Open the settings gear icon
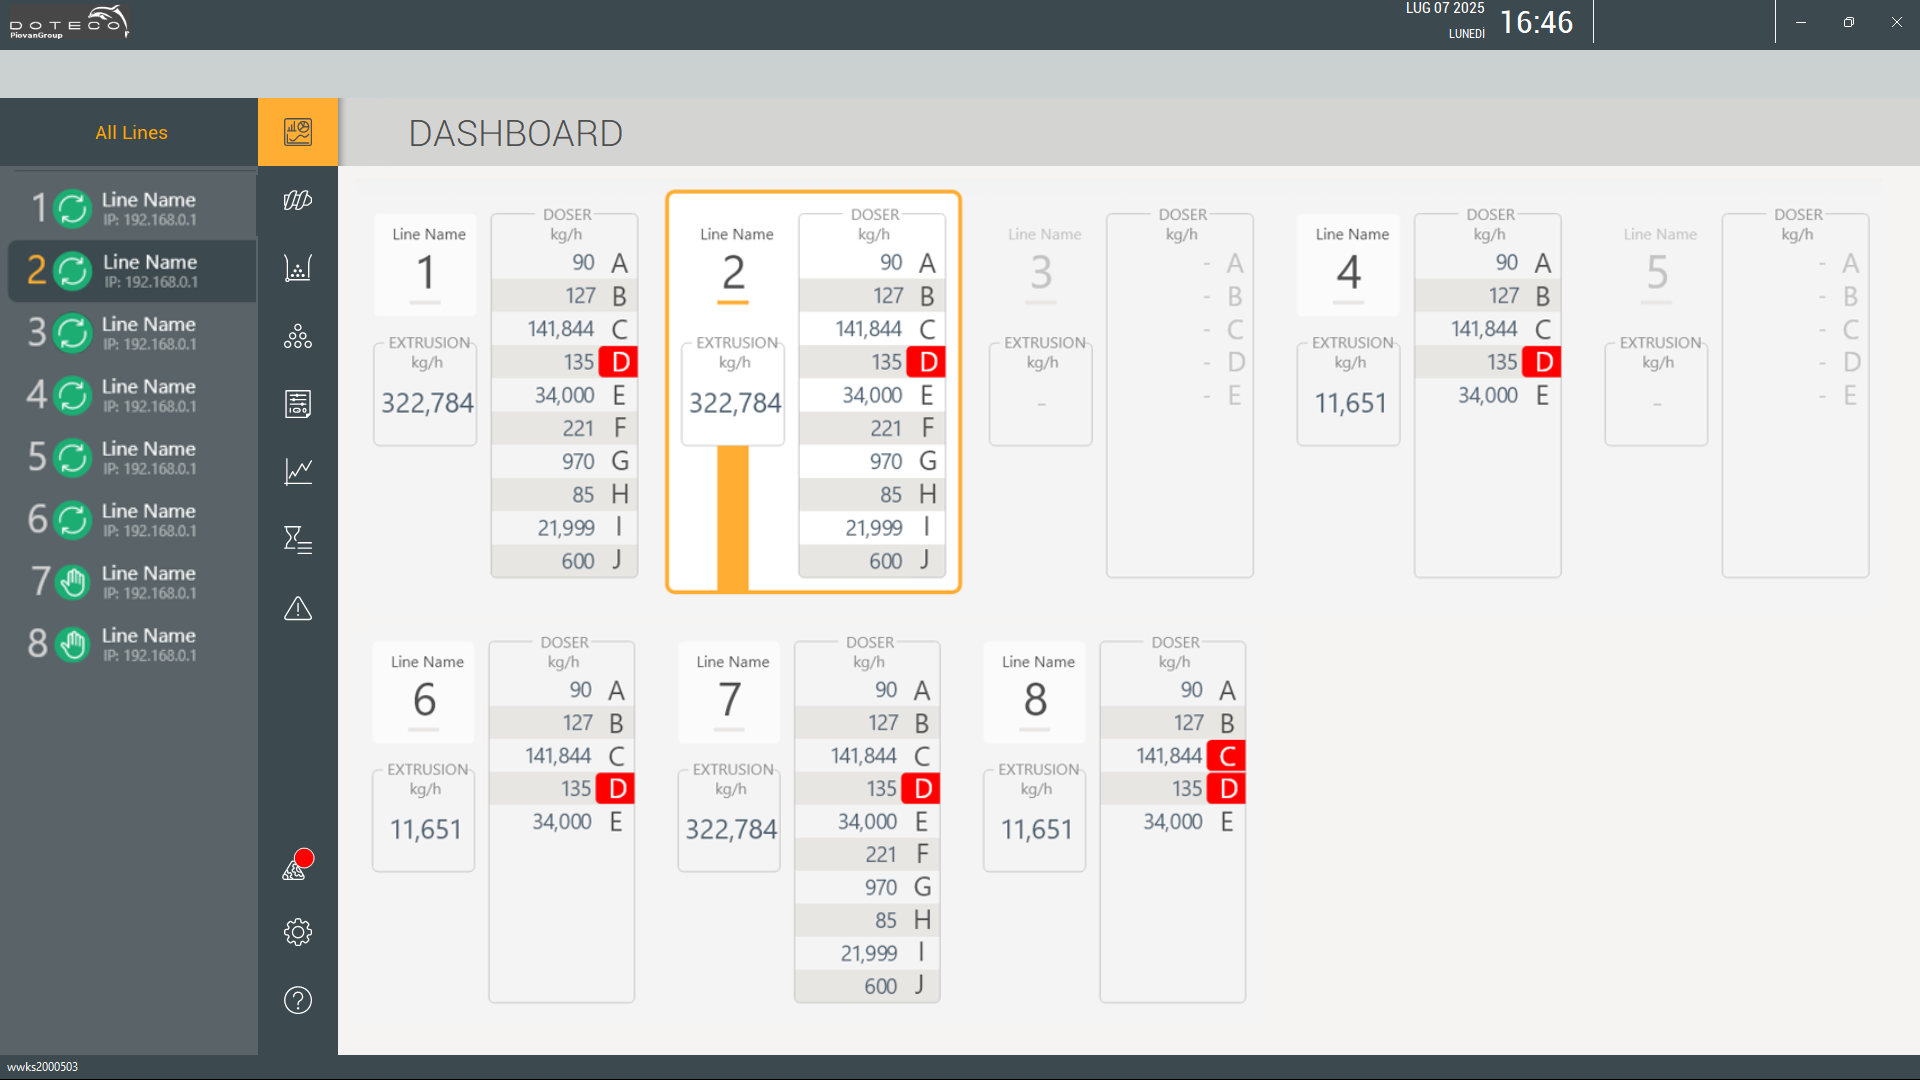The width and height of the screenshot is (1920, 1080). click(x=298, y=932)
